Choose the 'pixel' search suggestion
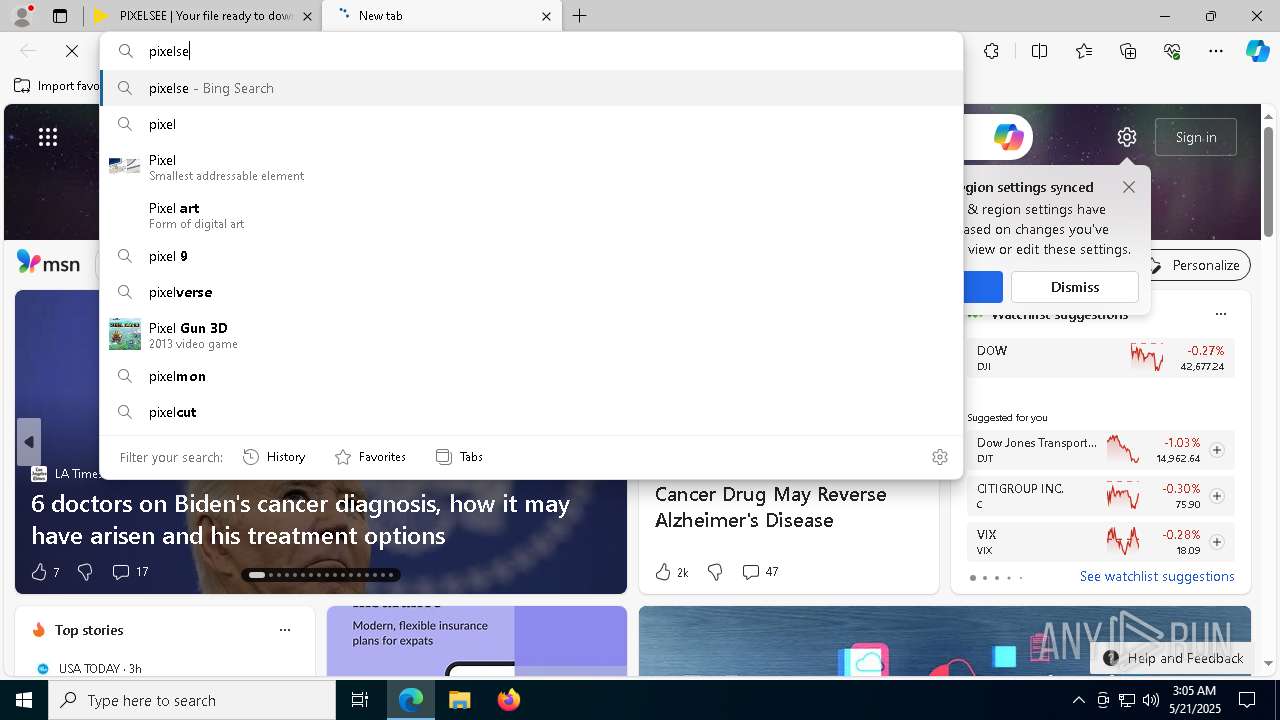This screenshot has width=1280, height=720. (x=531, y=124)
